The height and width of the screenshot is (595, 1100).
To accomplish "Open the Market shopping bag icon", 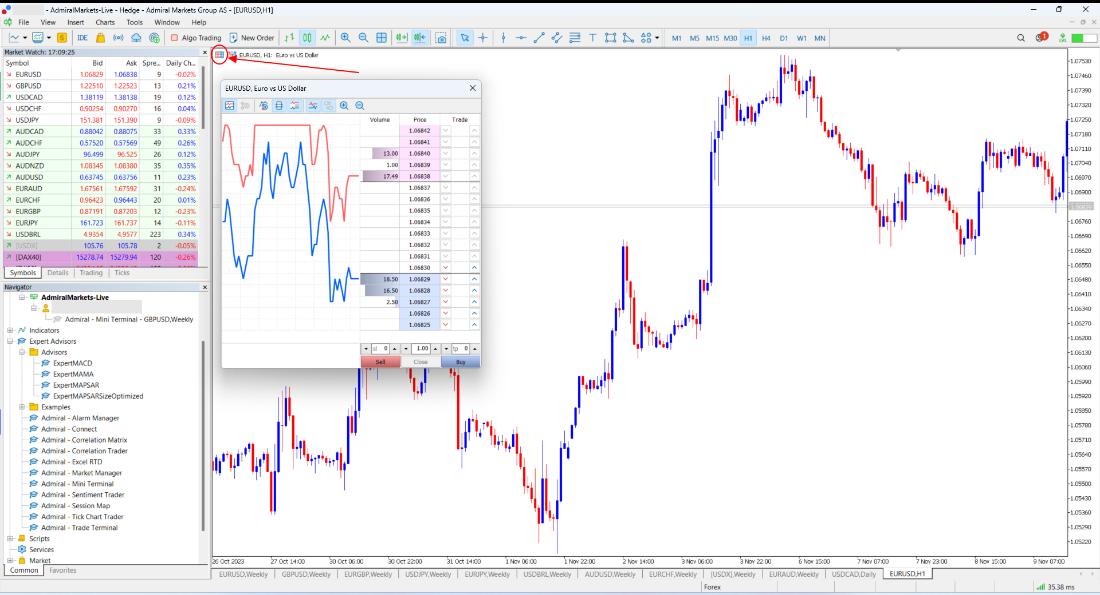I will 100,38.
